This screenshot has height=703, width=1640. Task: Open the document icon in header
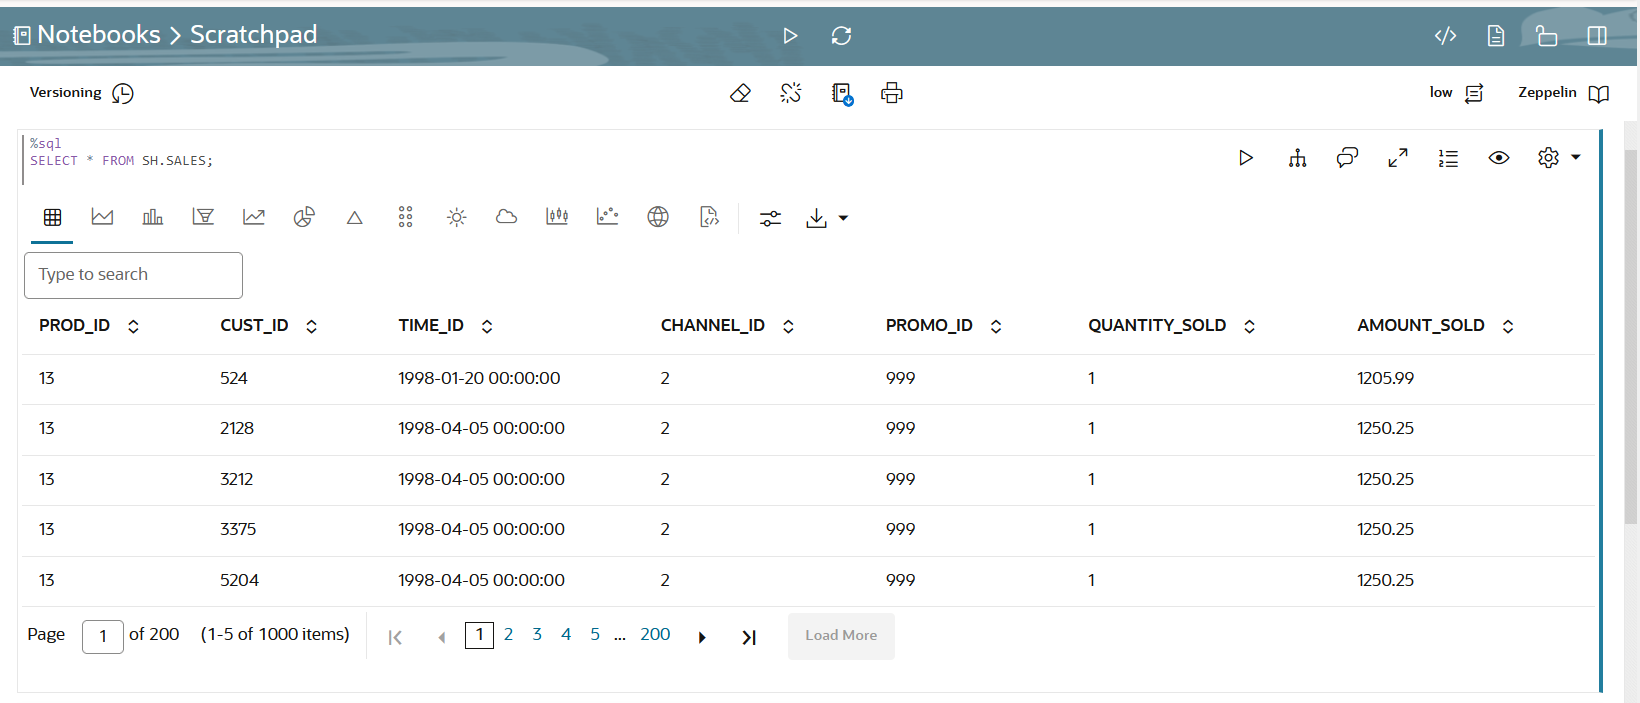coord(1496,36)
